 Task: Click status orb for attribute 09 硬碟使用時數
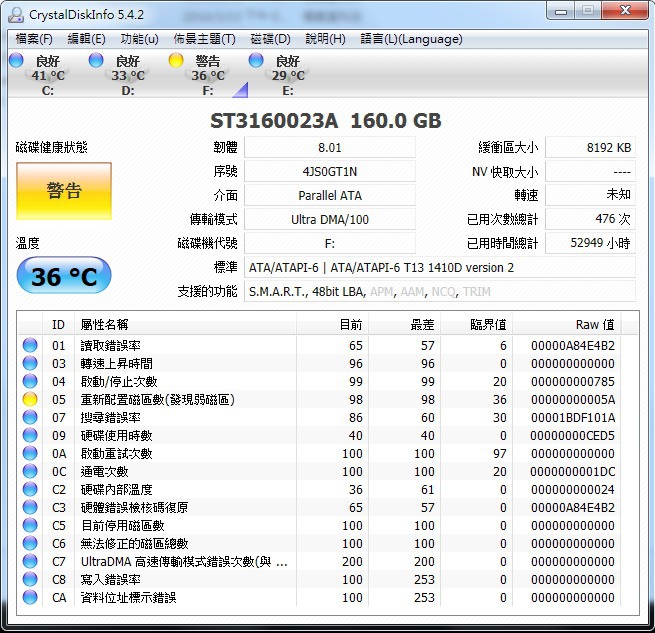click(30, 435)
